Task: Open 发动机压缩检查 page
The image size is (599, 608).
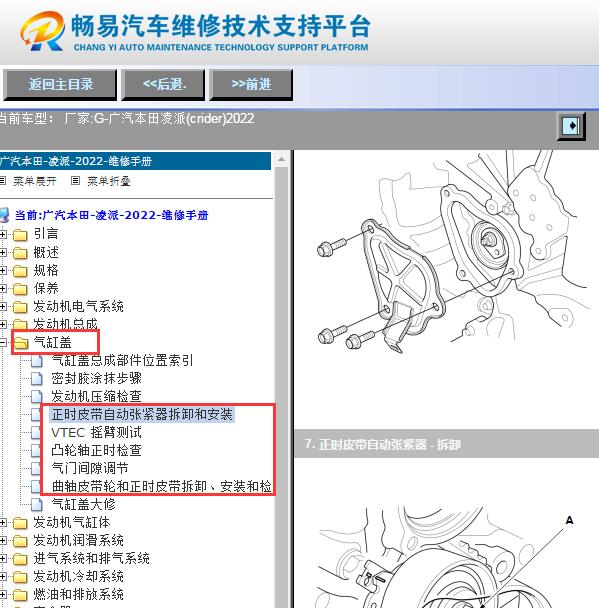Action: point(97,396)
